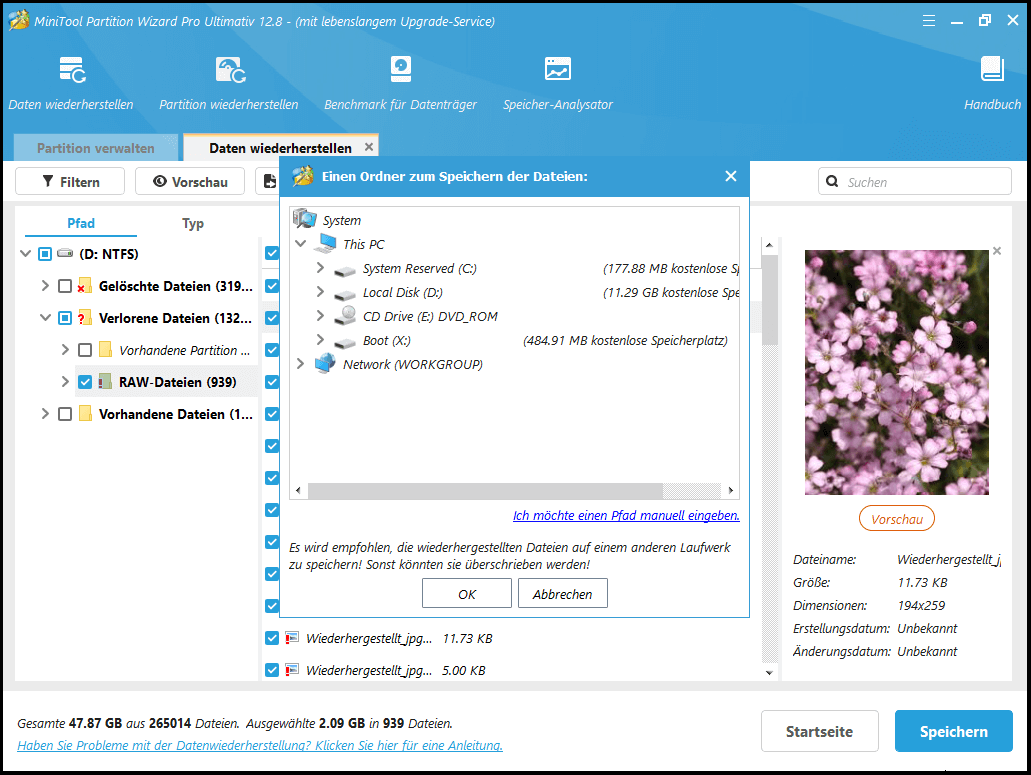Click the Vorhandene Dateien folder icon

(x=85, y=413)
